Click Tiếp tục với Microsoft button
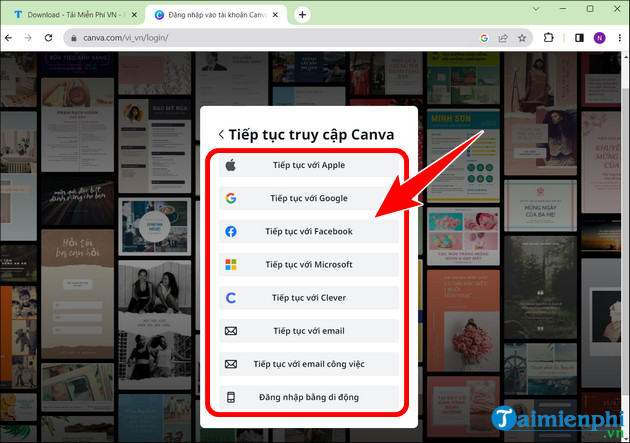The height and width of the screenshot is (443, 630). (x=309, y=265)
